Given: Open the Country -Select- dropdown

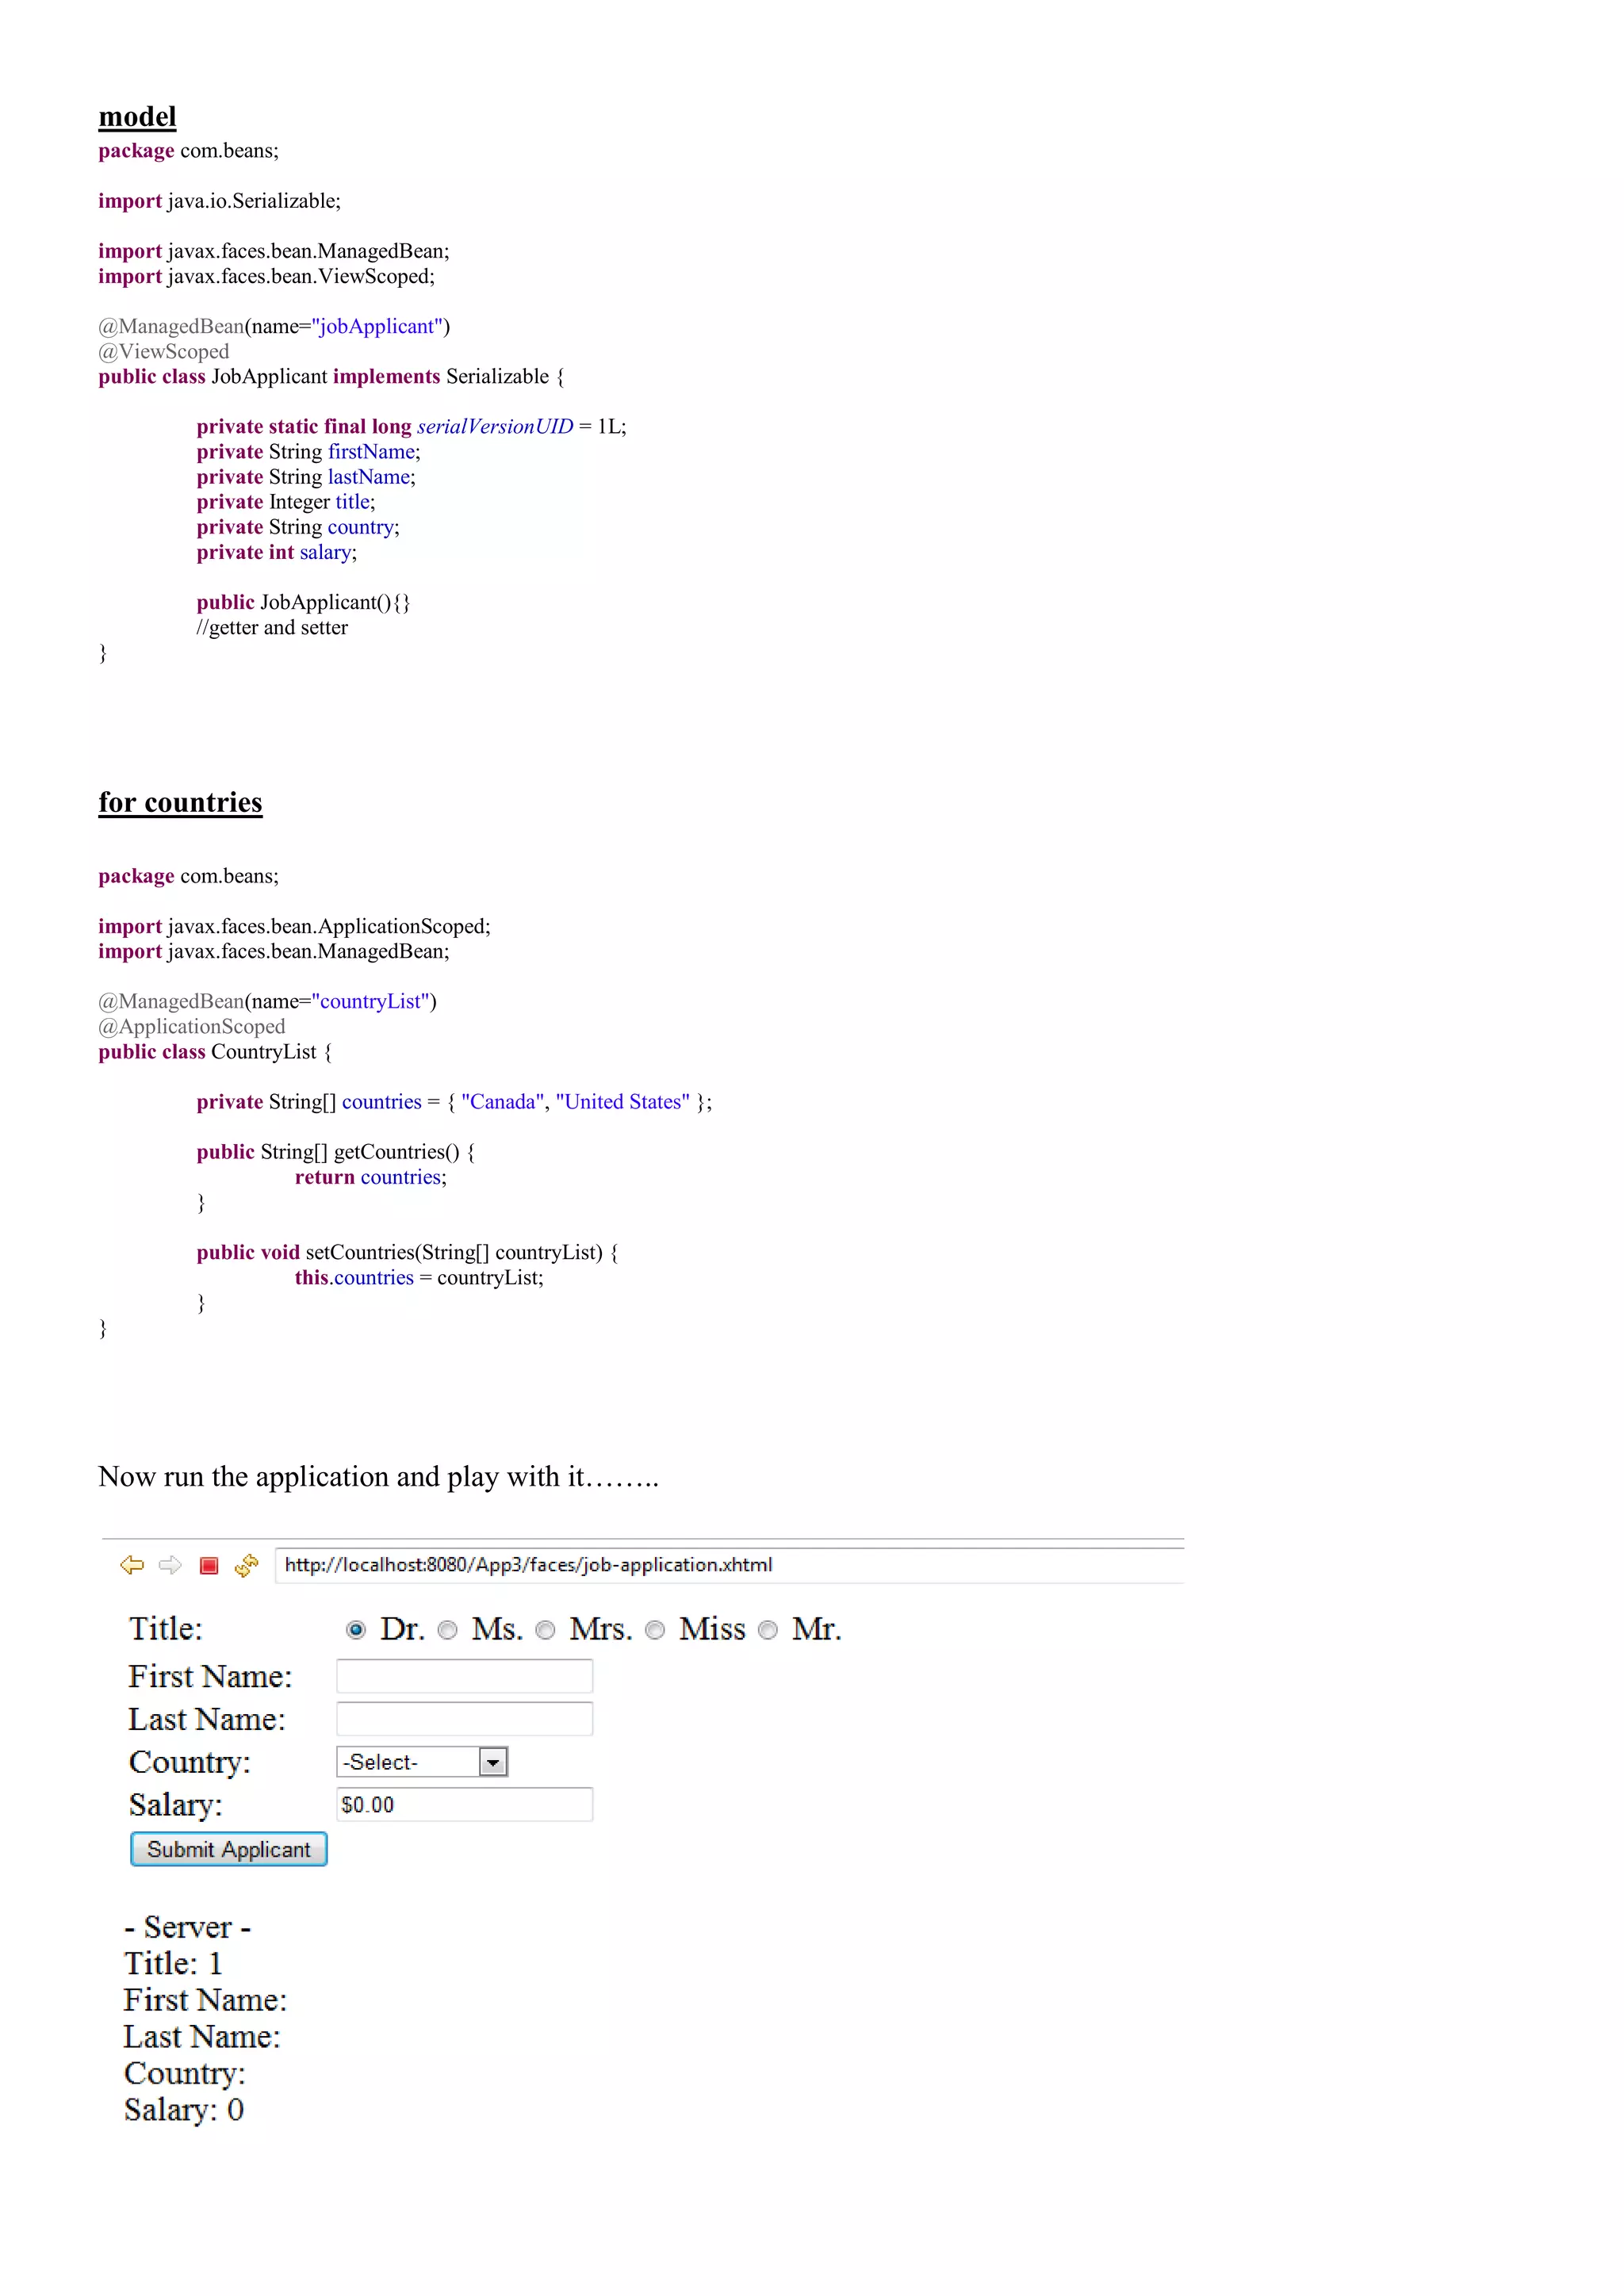Looking at the screenshot, I should coord(409,1762).
